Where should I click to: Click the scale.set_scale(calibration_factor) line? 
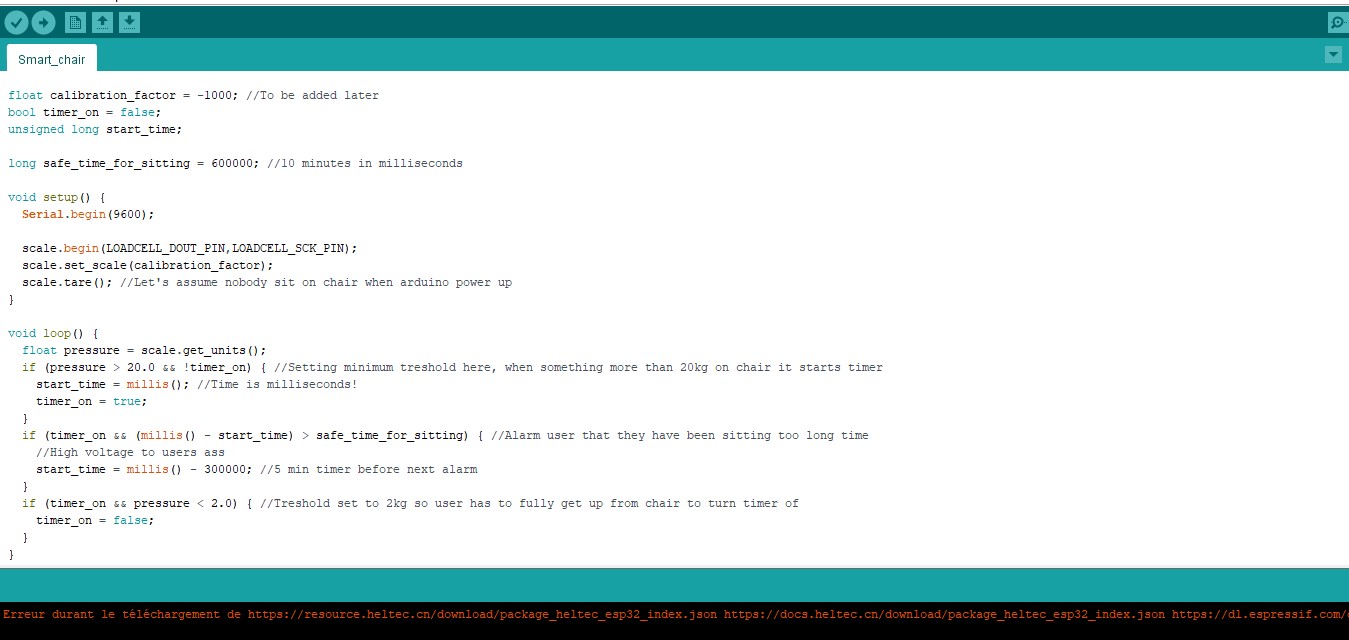(x=147, y=266)
